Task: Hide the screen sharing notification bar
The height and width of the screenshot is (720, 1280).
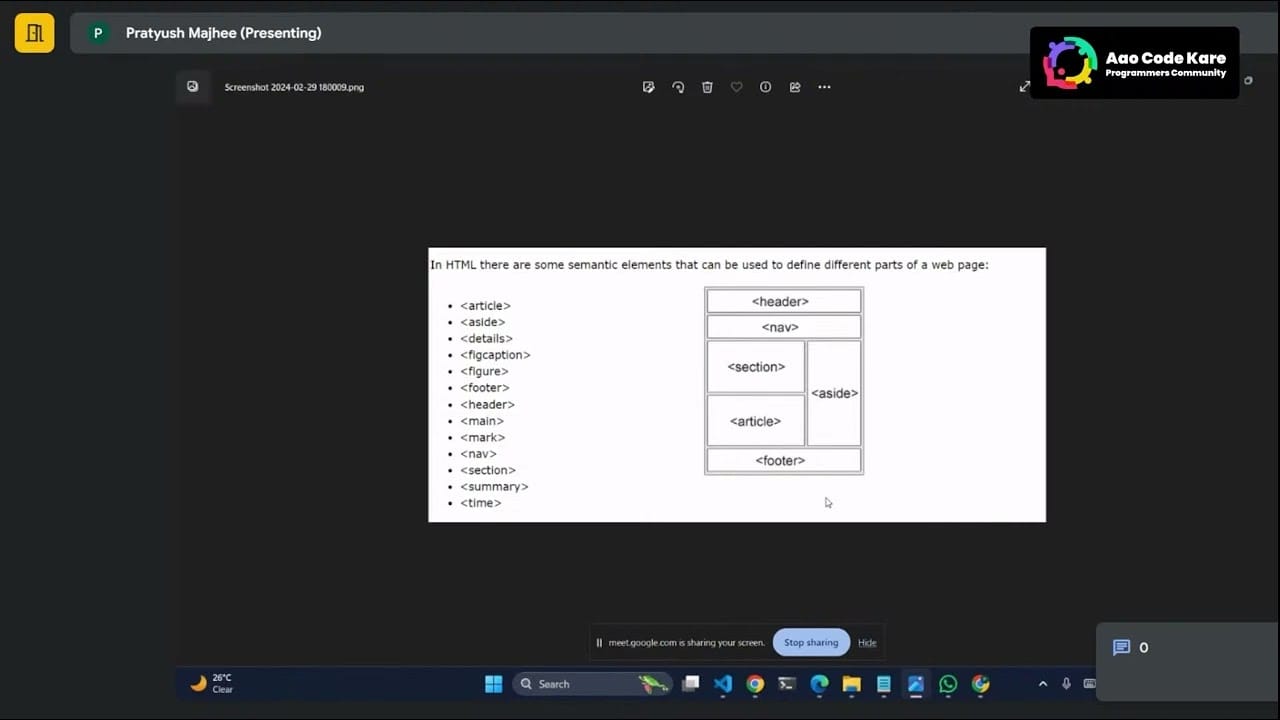Action: point(867,643)
